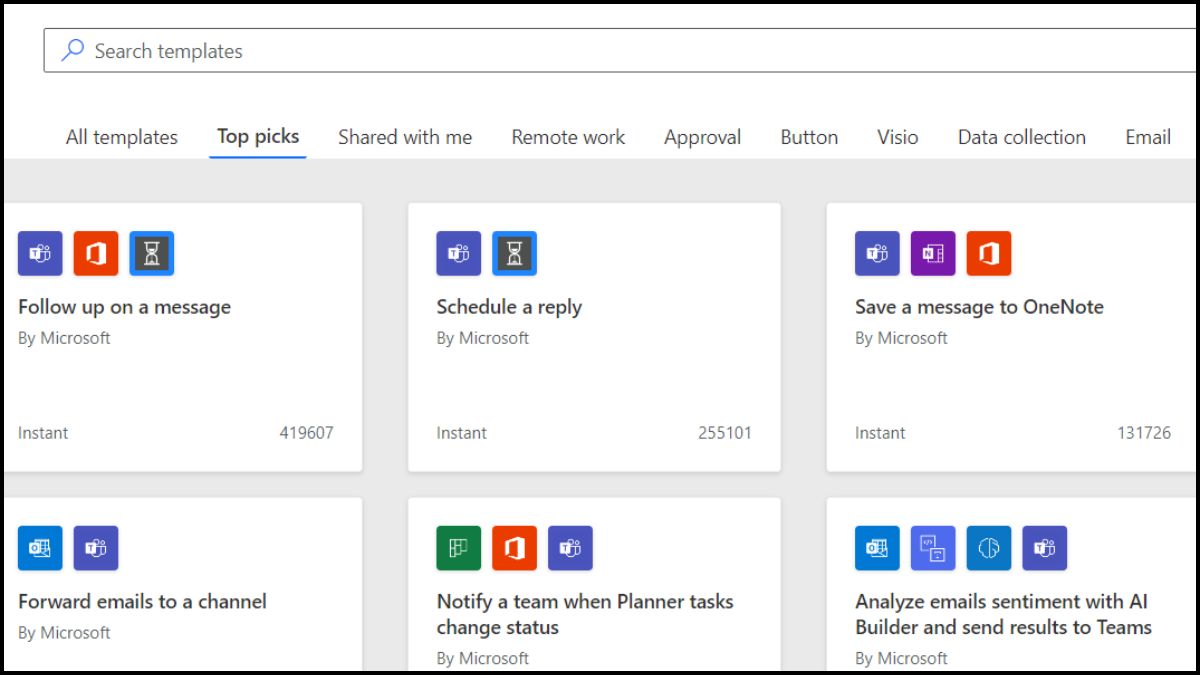Click Teams icon on Analyze emails sentiment card
Image resolution: width=1200 pixels, height=675 pixels.
pos(1045,548)
